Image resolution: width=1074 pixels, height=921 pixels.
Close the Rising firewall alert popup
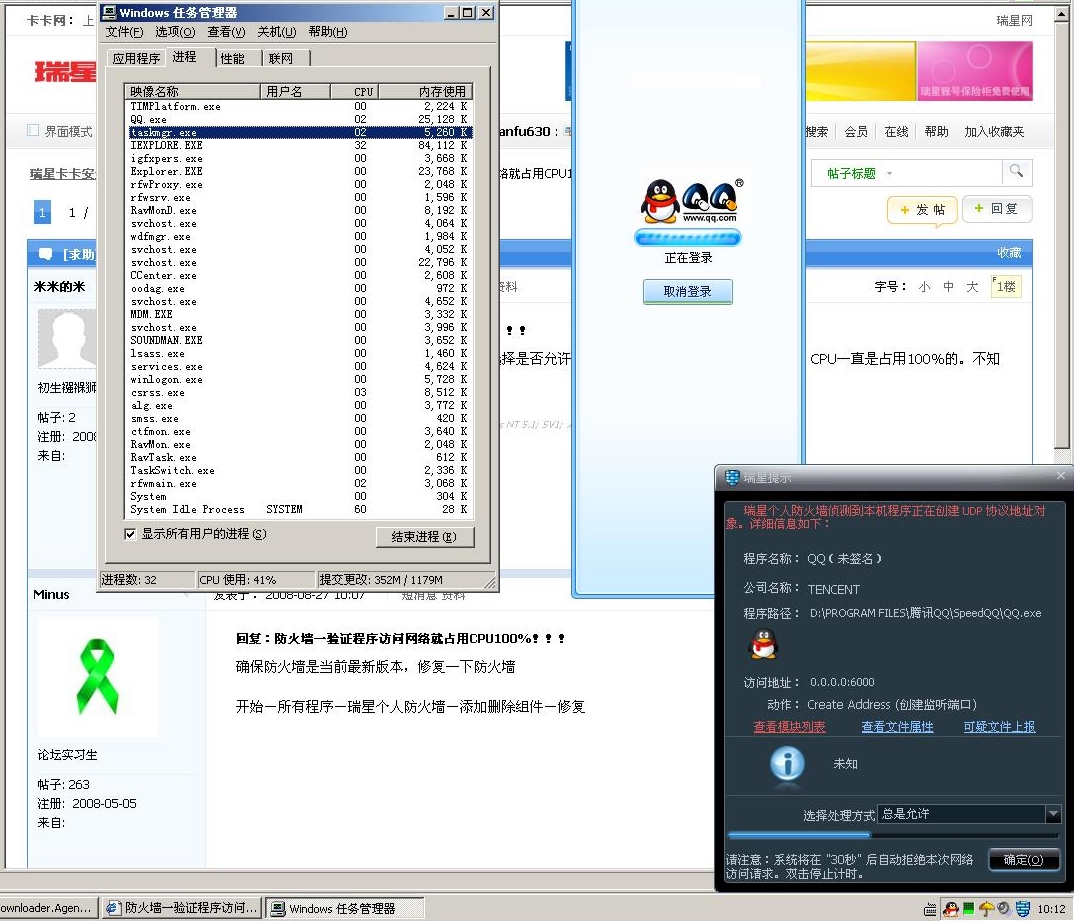[1060, 475]
